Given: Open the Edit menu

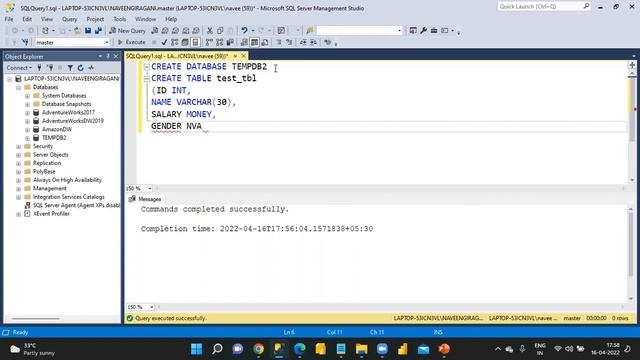Looking at the screenshot, I should coord(27,19).
